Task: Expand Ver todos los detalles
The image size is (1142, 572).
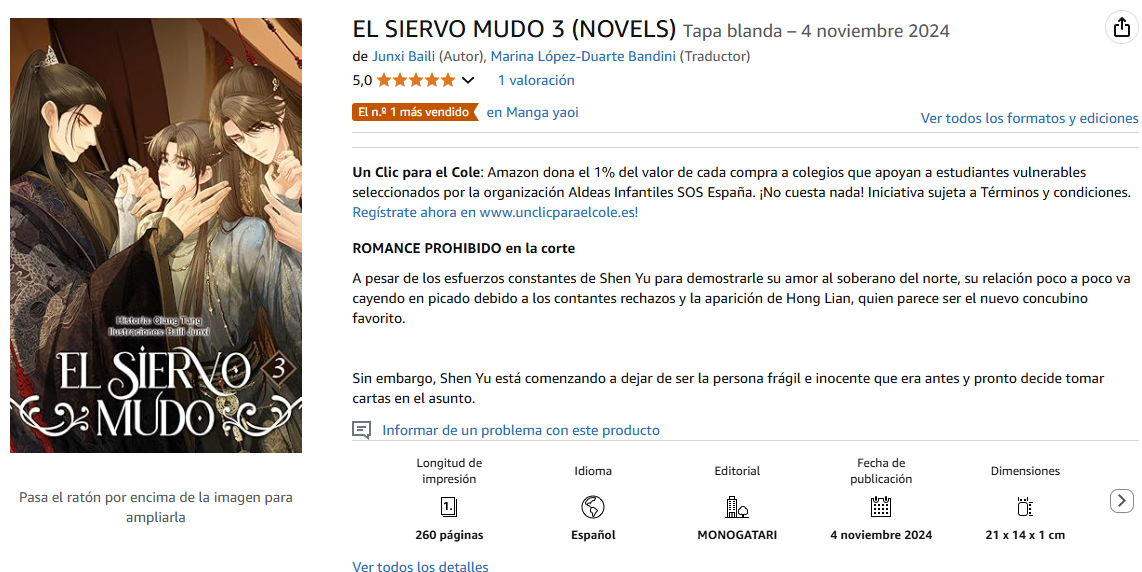Action: pyautogui.click(x=420, y=566)
